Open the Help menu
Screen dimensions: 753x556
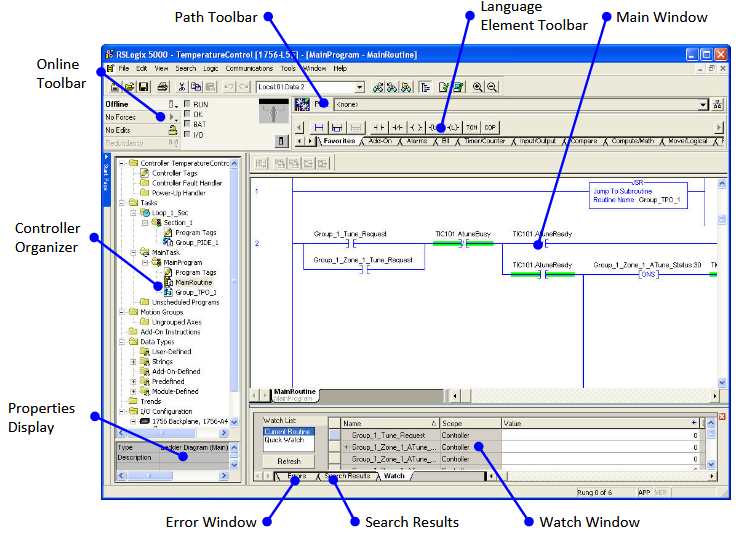point(340,69)
